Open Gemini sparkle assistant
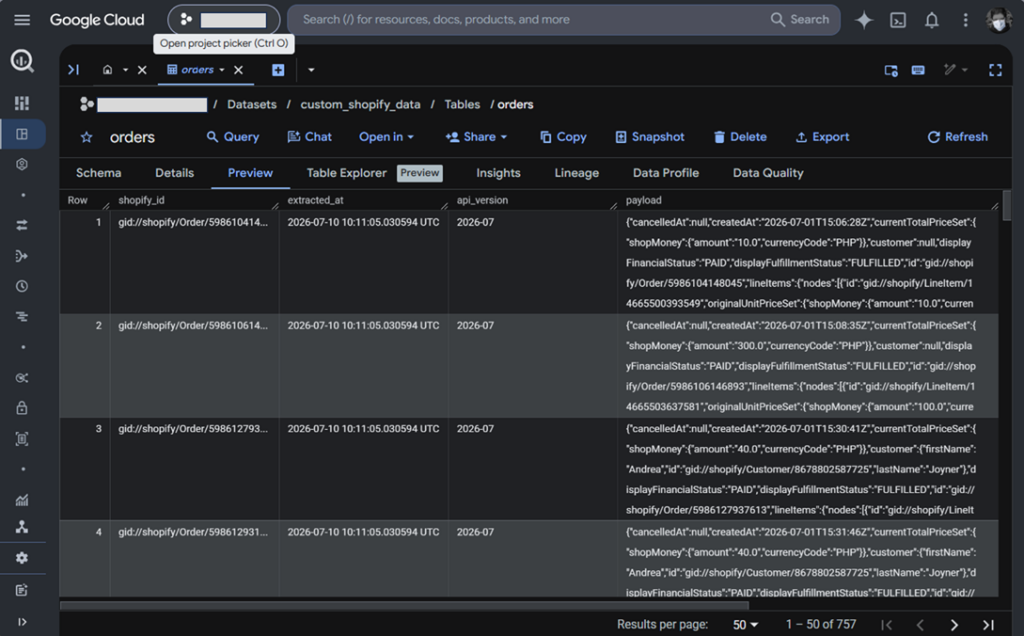This screenshot has height=636, width=1024. click(864, 20)
